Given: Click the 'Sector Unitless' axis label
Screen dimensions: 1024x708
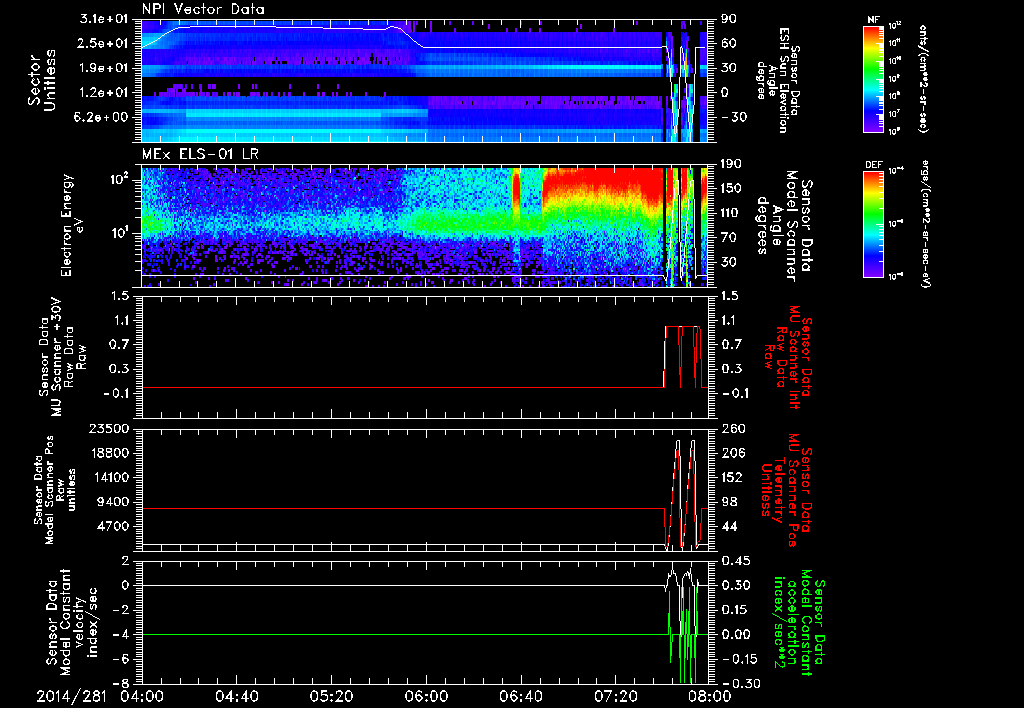Looking at the screenshot, I should click(41, 80).
